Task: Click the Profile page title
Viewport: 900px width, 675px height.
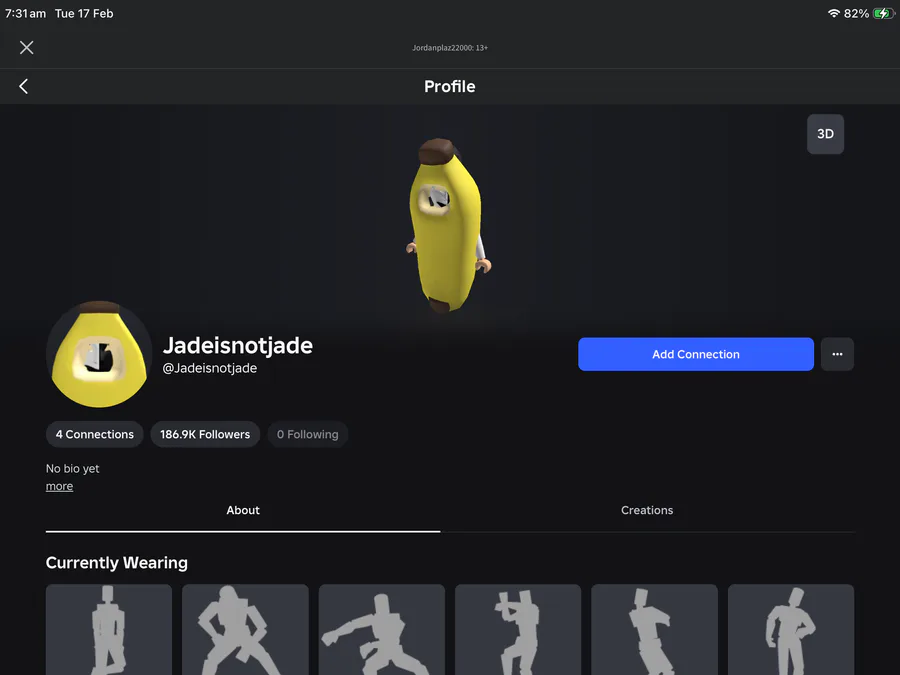Action: point(449,87)
